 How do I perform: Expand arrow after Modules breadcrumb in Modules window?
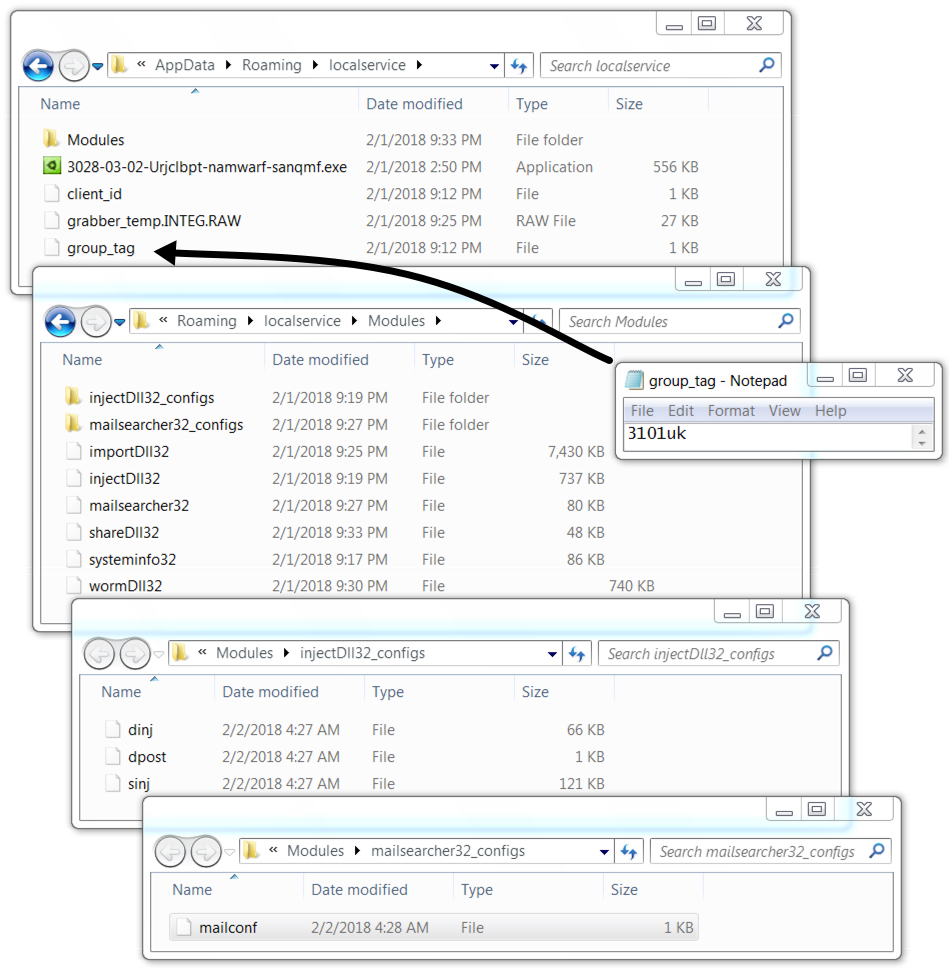pyautogui.click(x=438, y=321)
